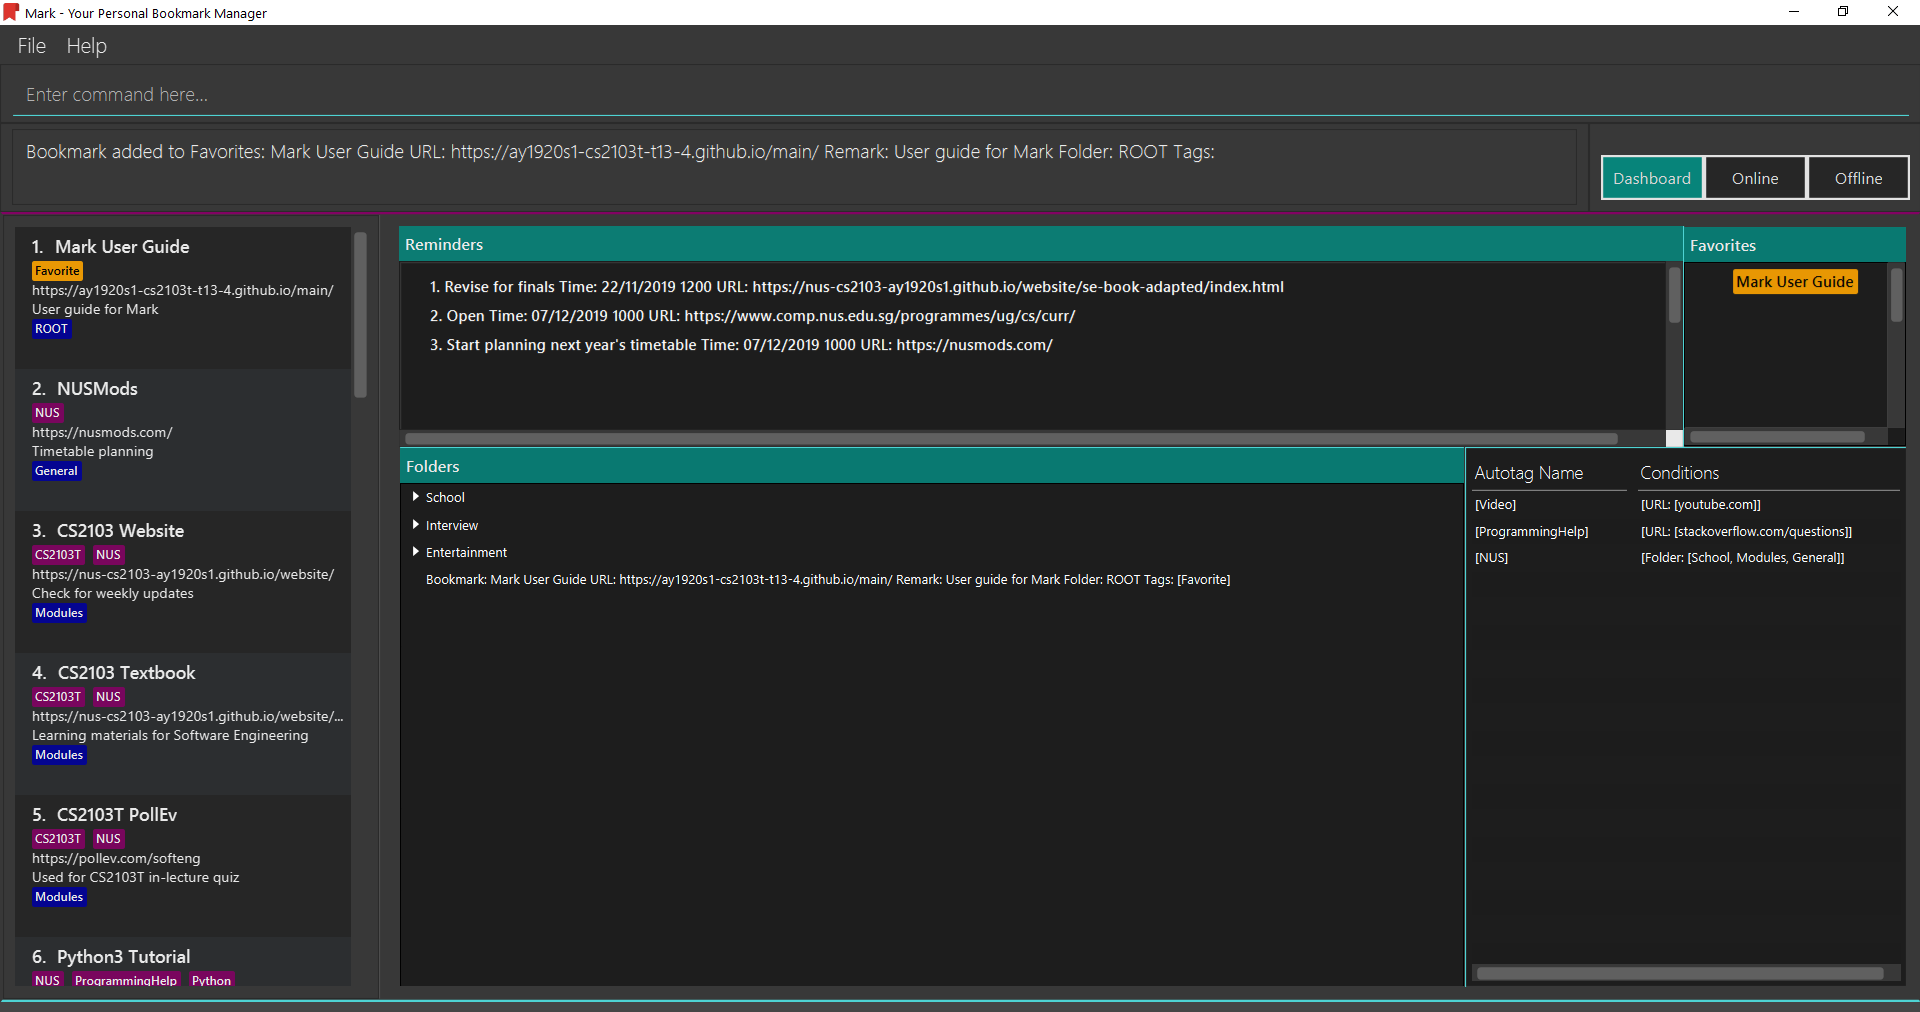Switch to the Online tab

1755,178
